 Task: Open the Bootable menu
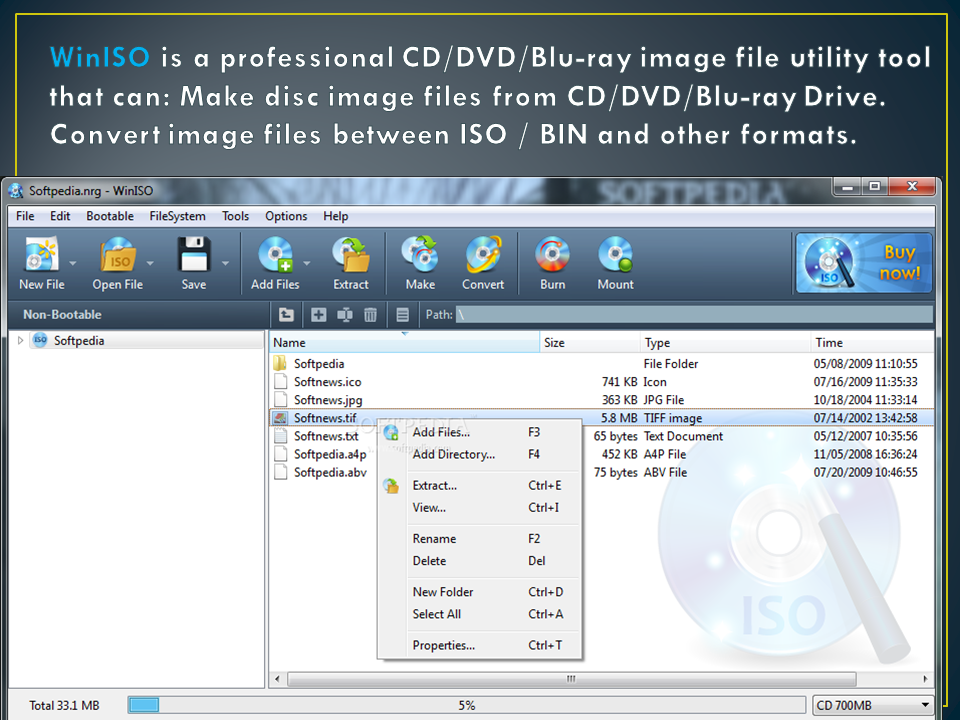pyautogui.click(x=110, y=216)
